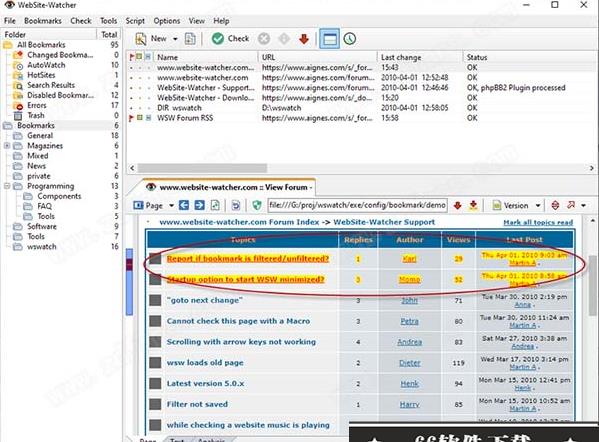Select the www.website-watcher.com View Forum tab
599x442 pixels.
[x=229, y=188]
